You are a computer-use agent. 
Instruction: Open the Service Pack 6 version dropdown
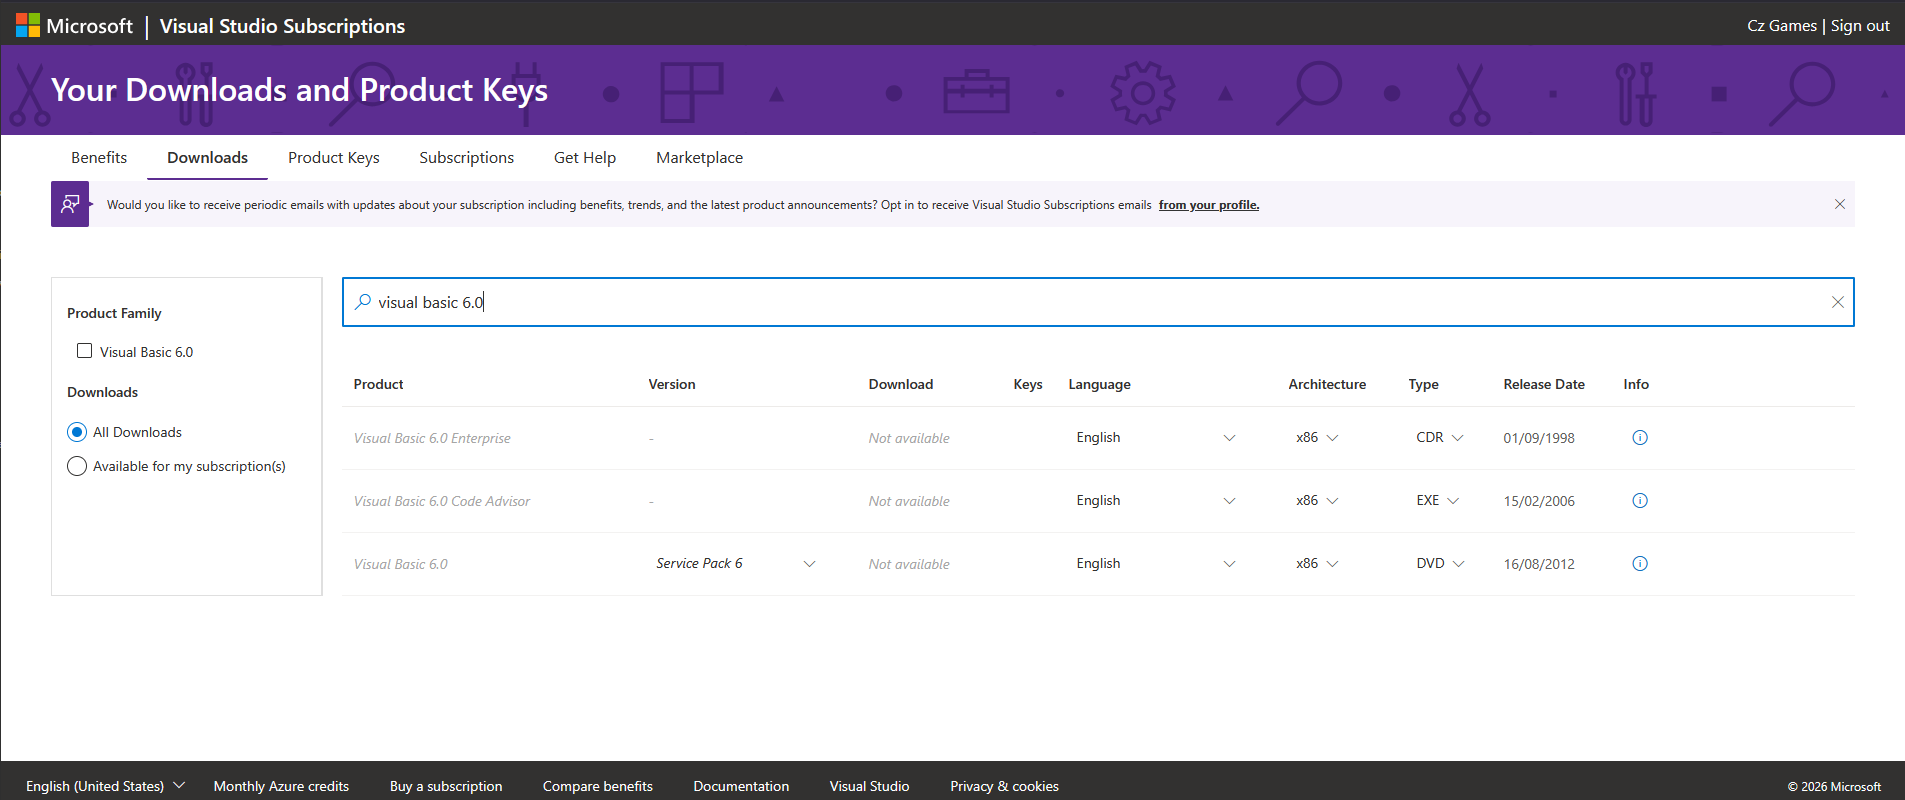[x=736, y=564]
